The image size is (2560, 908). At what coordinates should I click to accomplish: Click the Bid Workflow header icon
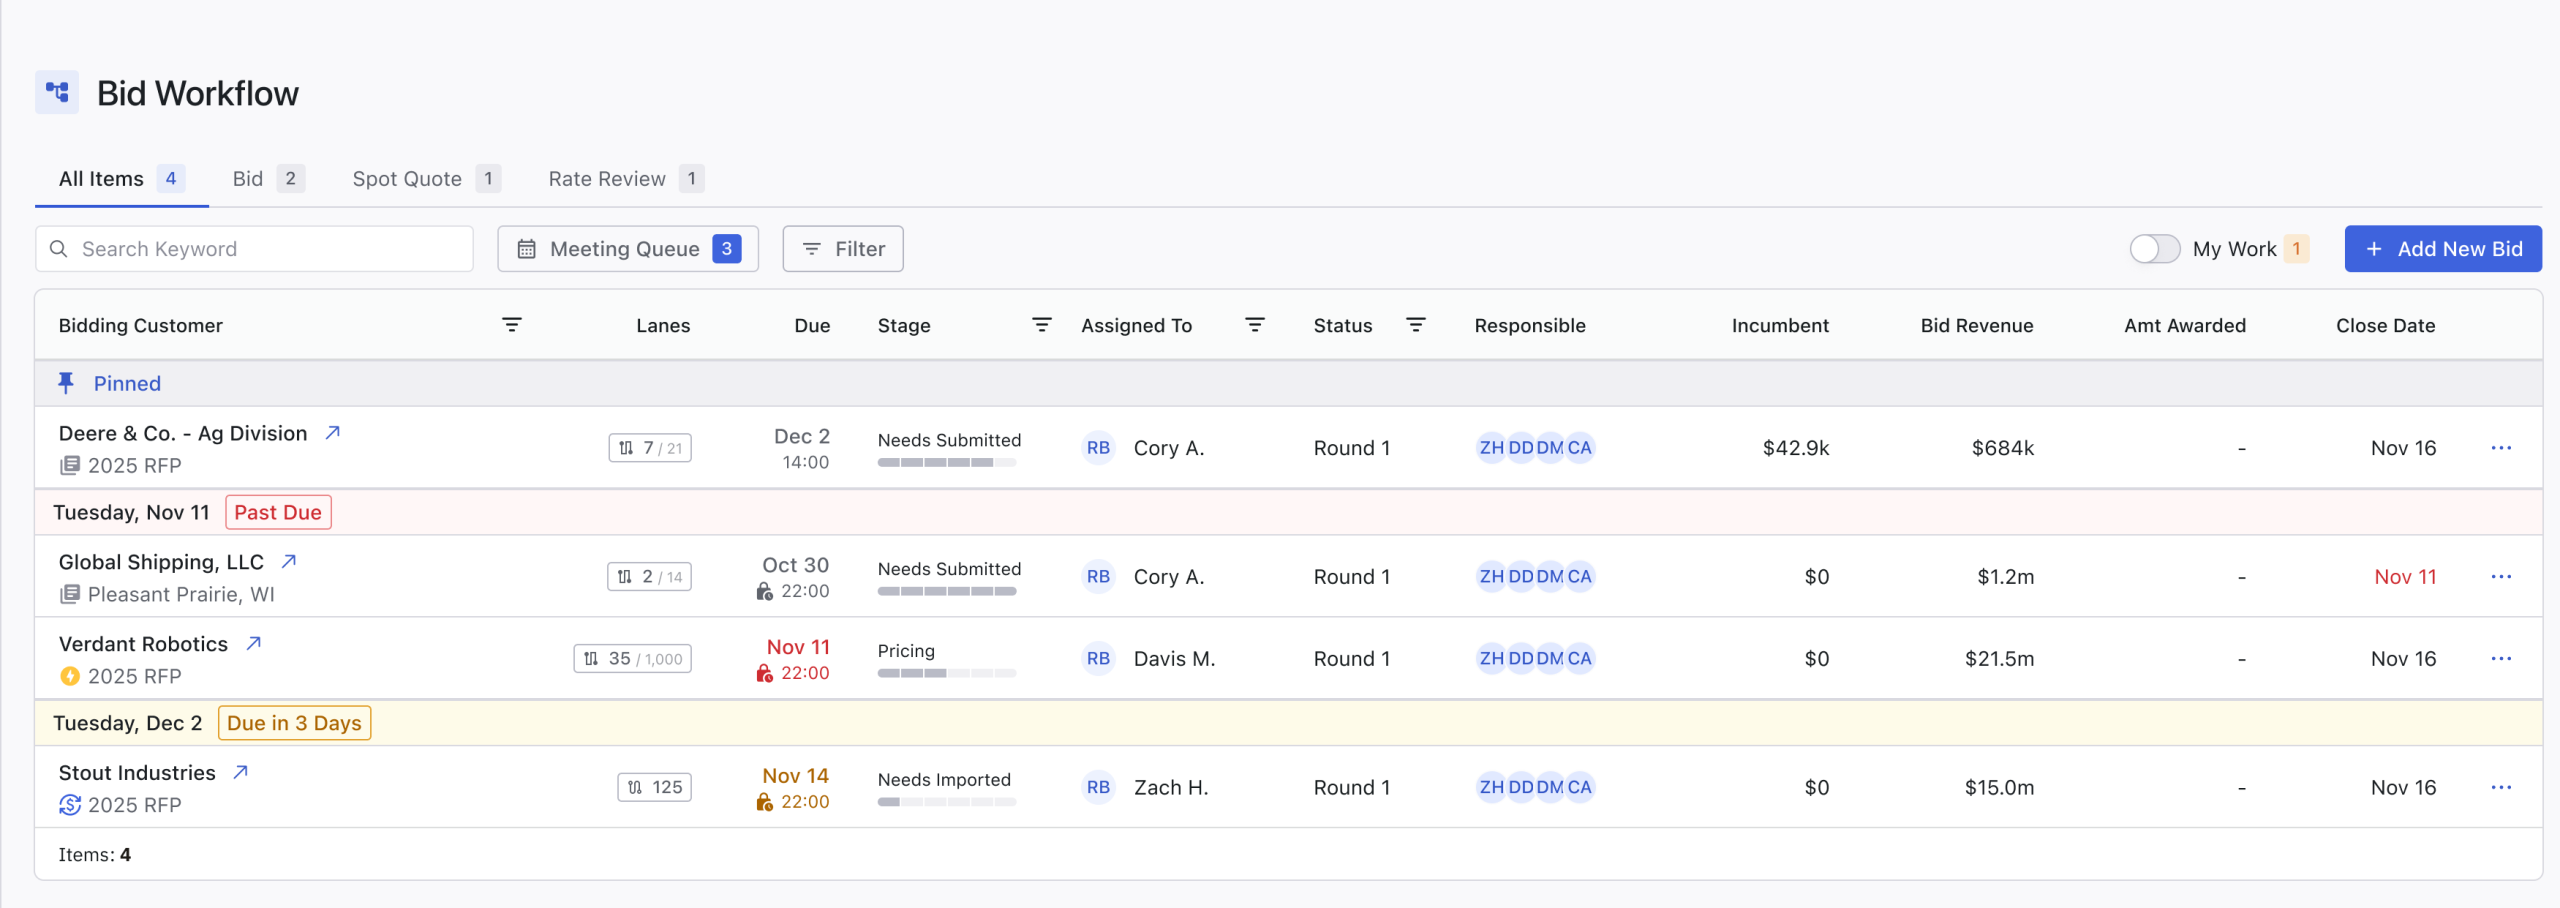pos(57,93)
